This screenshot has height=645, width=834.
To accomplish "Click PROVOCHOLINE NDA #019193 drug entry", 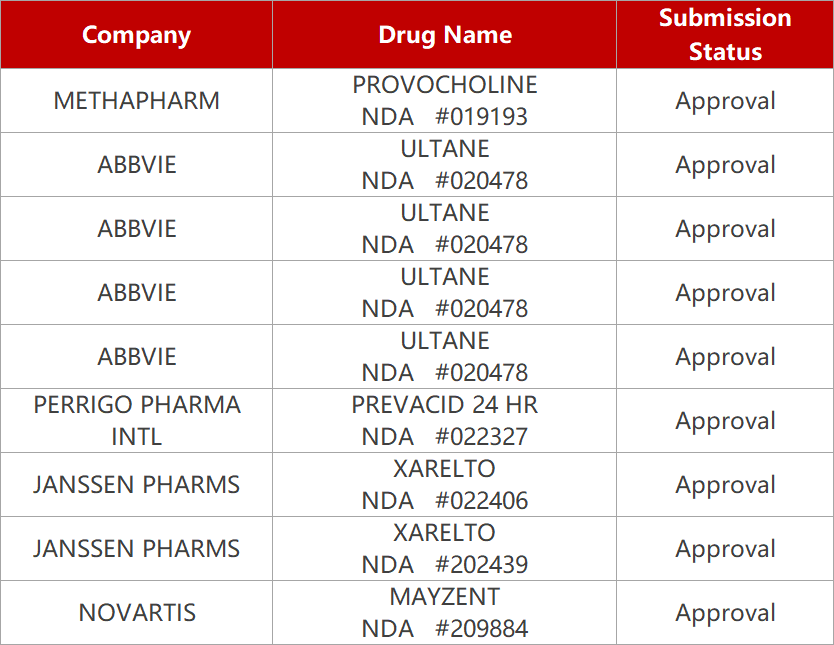I will (x=445, y=100).
